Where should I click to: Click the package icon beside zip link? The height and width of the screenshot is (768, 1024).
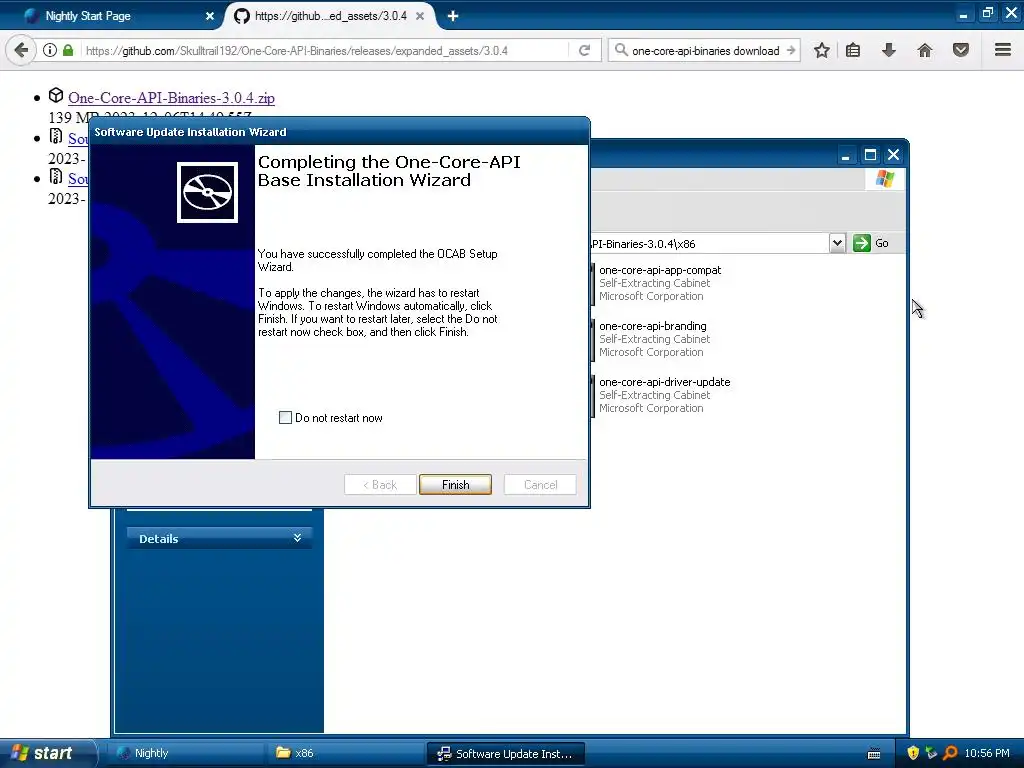(56, 96)
